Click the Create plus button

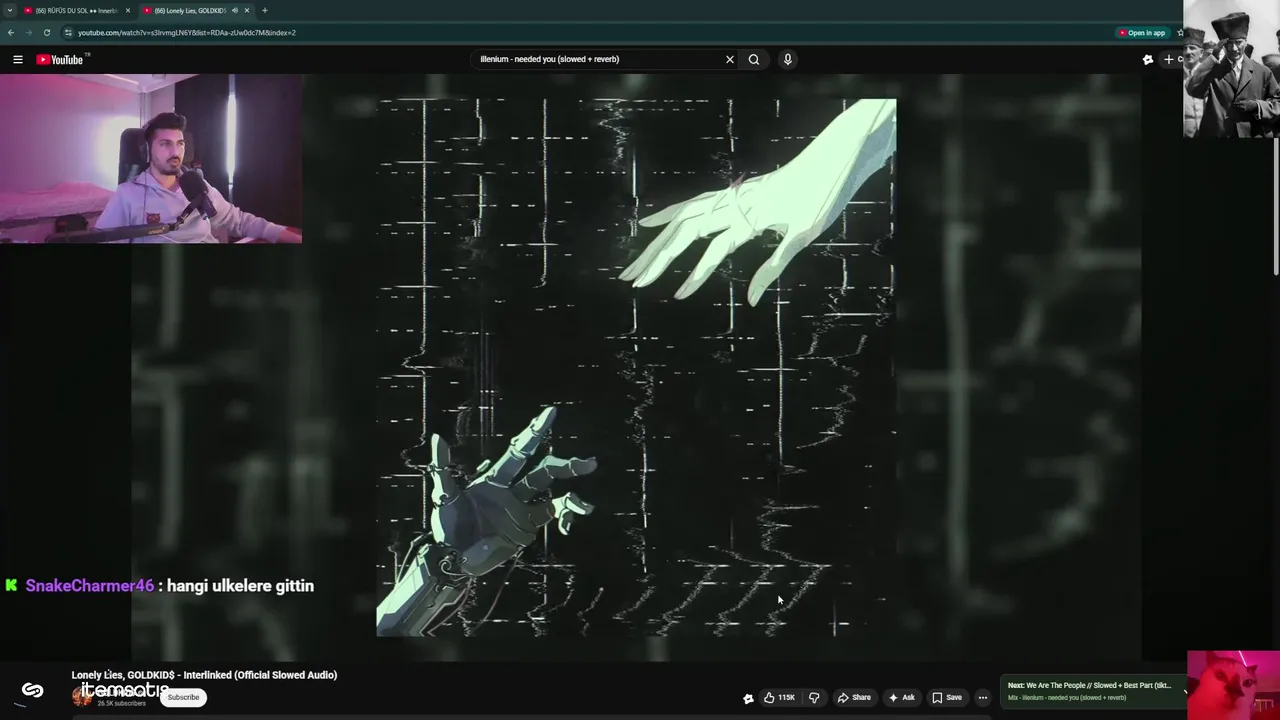[1169, 60]
